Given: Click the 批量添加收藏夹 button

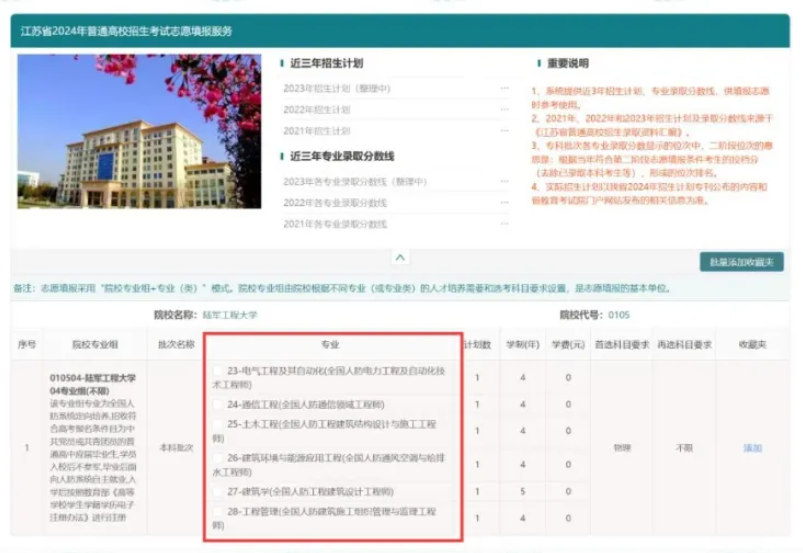Looking at the screenshot, I should click(742, 262).
